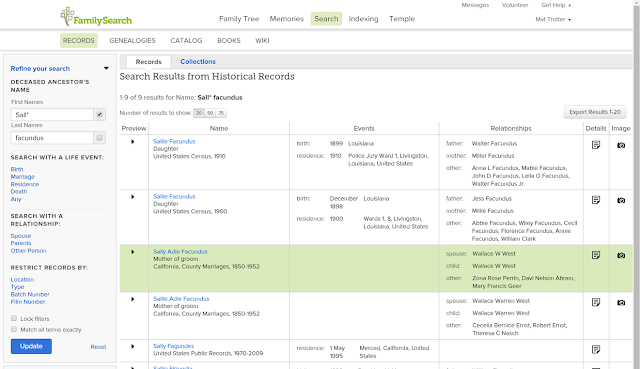640x369 pixels.
Task: Restrict records by Batch Number
Action: (x=30, y=294)
